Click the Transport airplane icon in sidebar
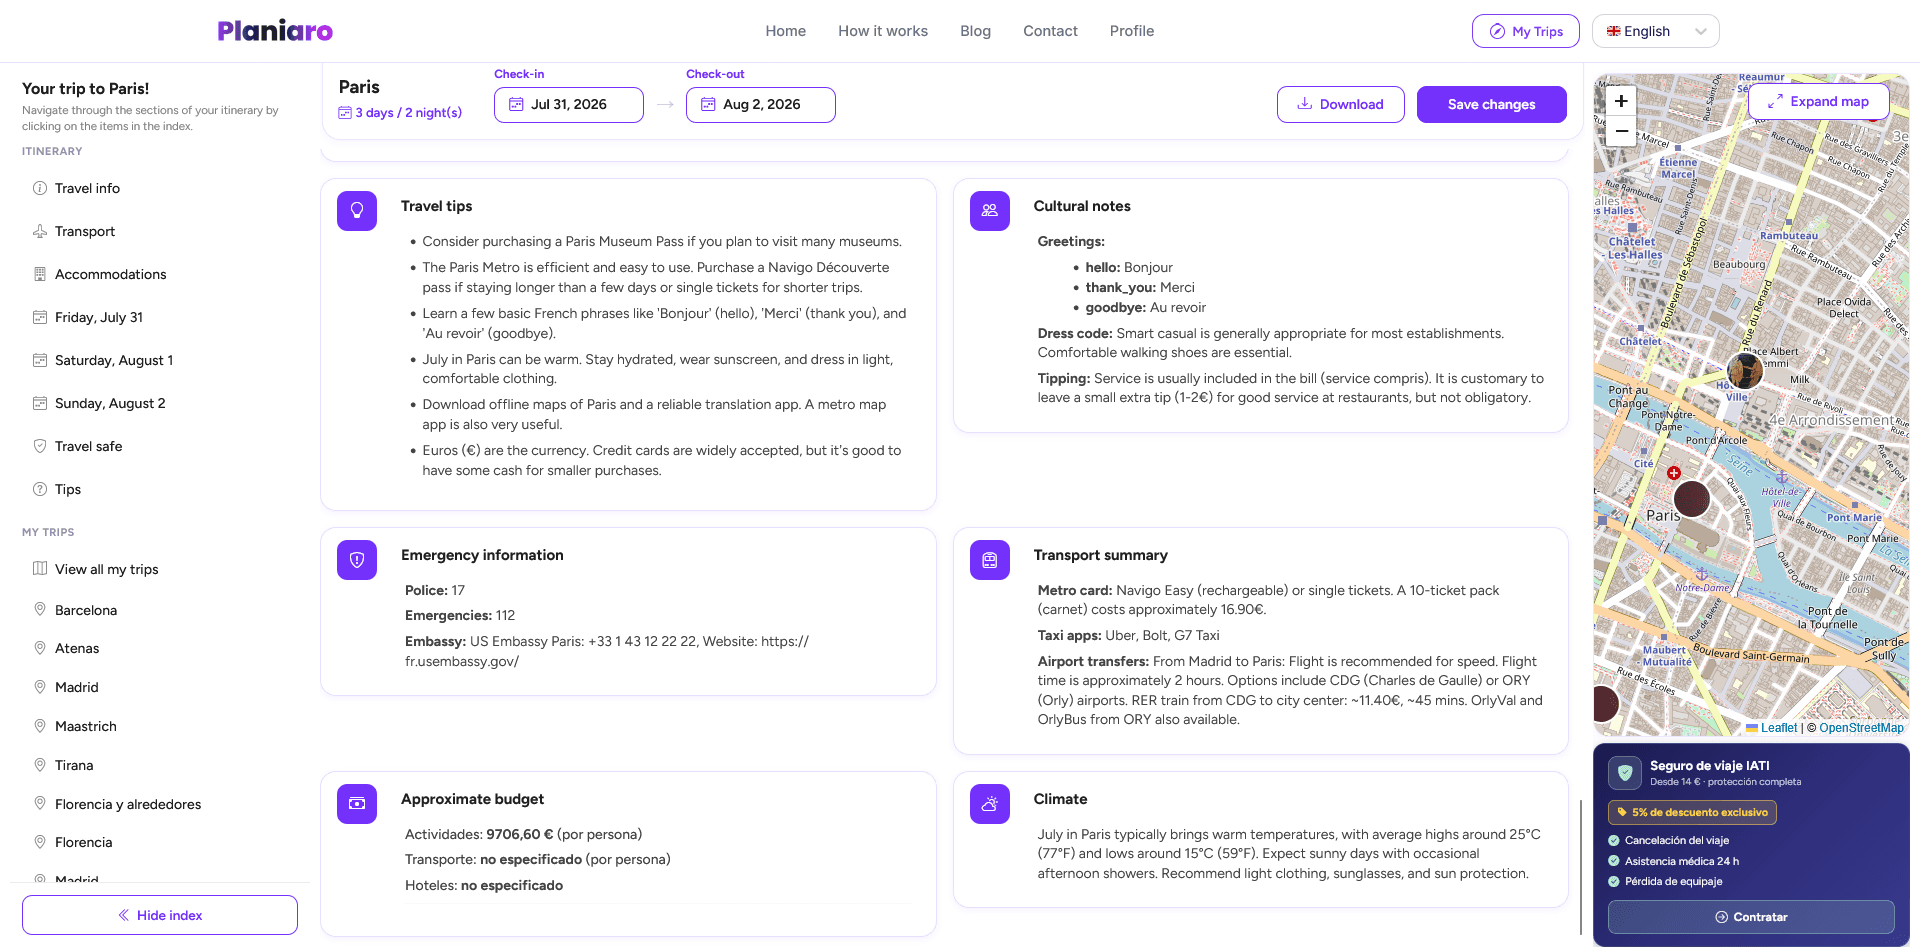 click(x=40, y=231)
